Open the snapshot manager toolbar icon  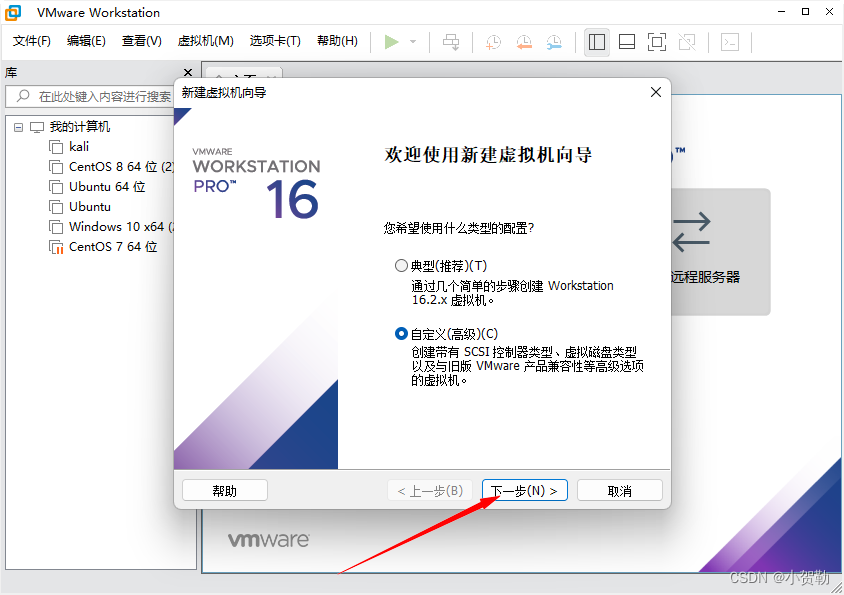tap(554, 41)
